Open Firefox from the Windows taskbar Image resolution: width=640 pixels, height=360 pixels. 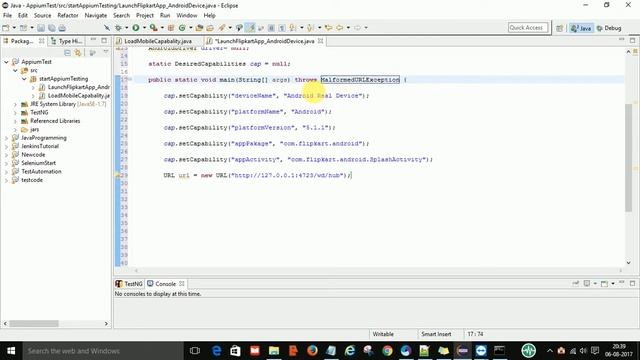click(312, 351)
